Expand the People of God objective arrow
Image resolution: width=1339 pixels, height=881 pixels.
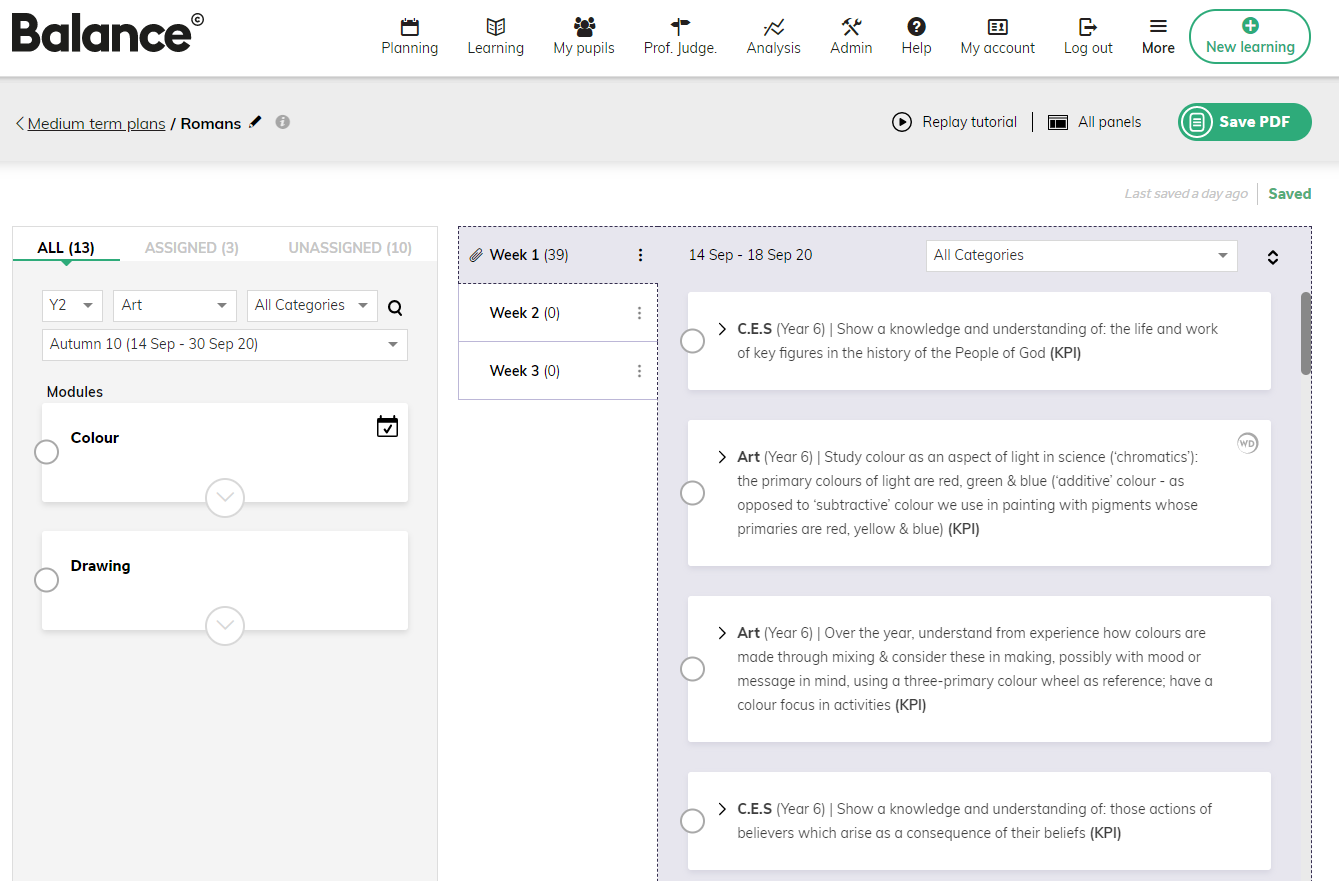[x=722, y=329]
